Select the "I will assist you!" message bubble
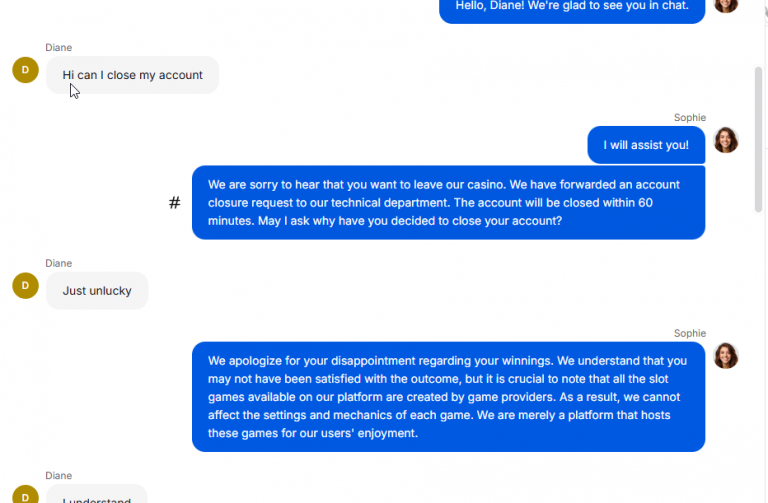 [x=646, y=145]
